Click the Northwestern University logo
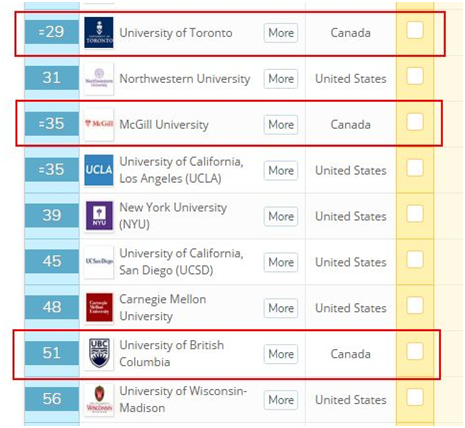The image size is (465, 428). pyautogui.click(x=99, y=79)
